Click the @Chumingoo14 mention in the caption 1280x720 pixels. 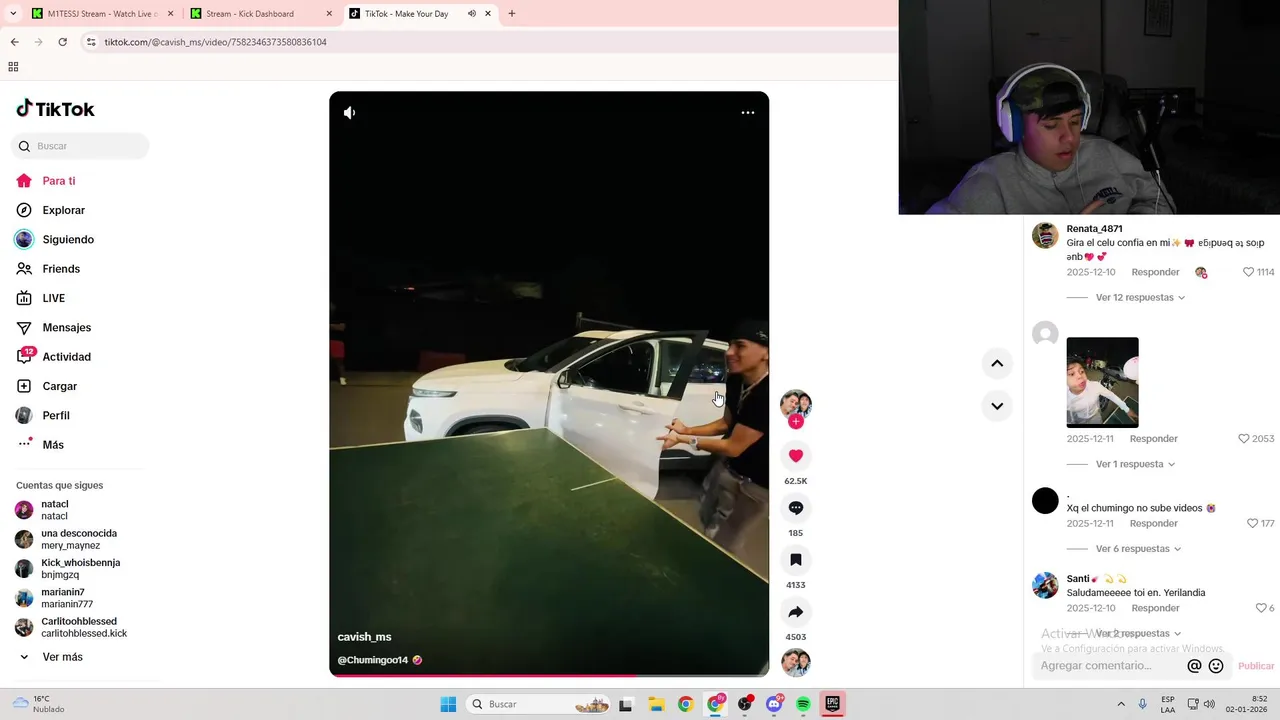(x=373, y=660)
